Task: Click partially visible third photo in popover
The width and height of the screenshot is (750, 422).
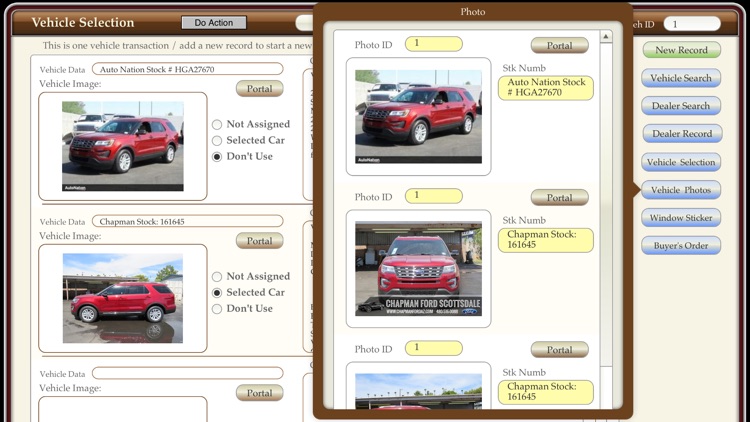Action: [419, 391]
